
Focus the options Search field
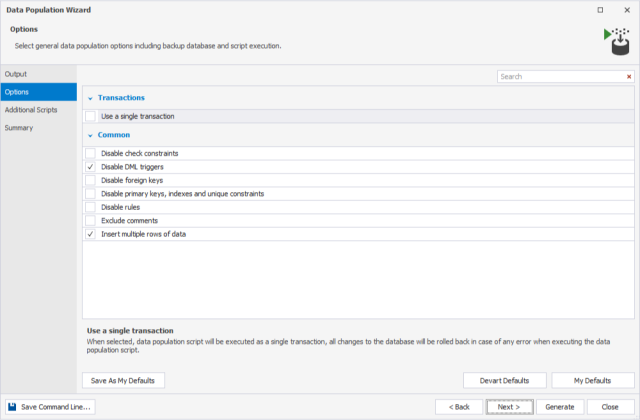tap(560, 76)
